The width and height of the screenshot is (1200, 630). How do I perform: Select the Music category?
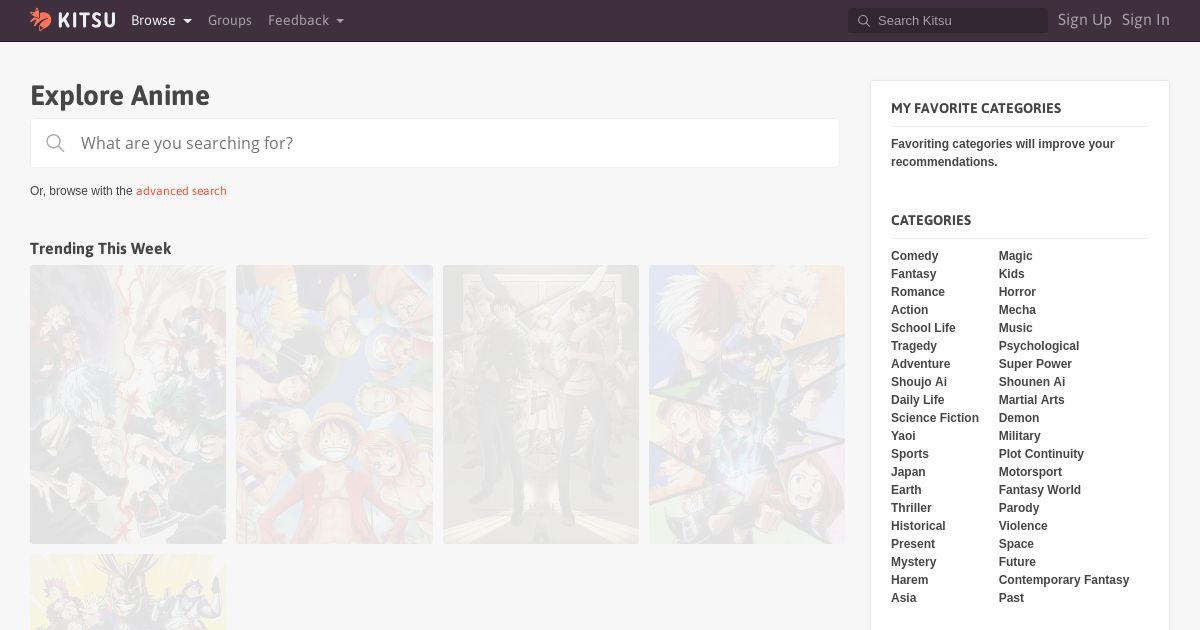tap(1015, 328)
